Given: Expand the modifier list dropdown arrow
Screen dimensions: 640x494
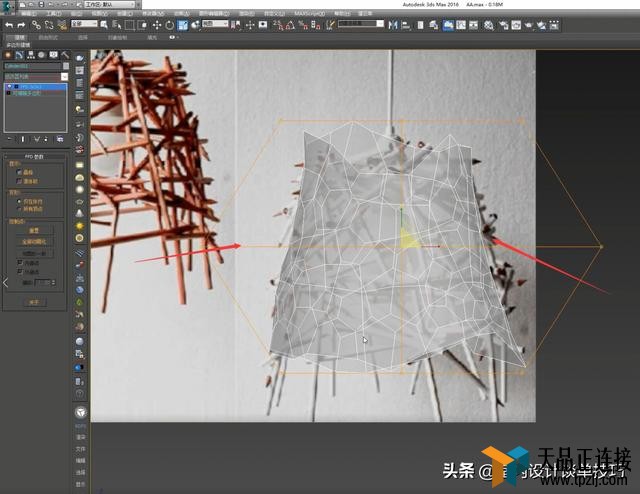Looking at the screenshot, I should coord(64,77).
